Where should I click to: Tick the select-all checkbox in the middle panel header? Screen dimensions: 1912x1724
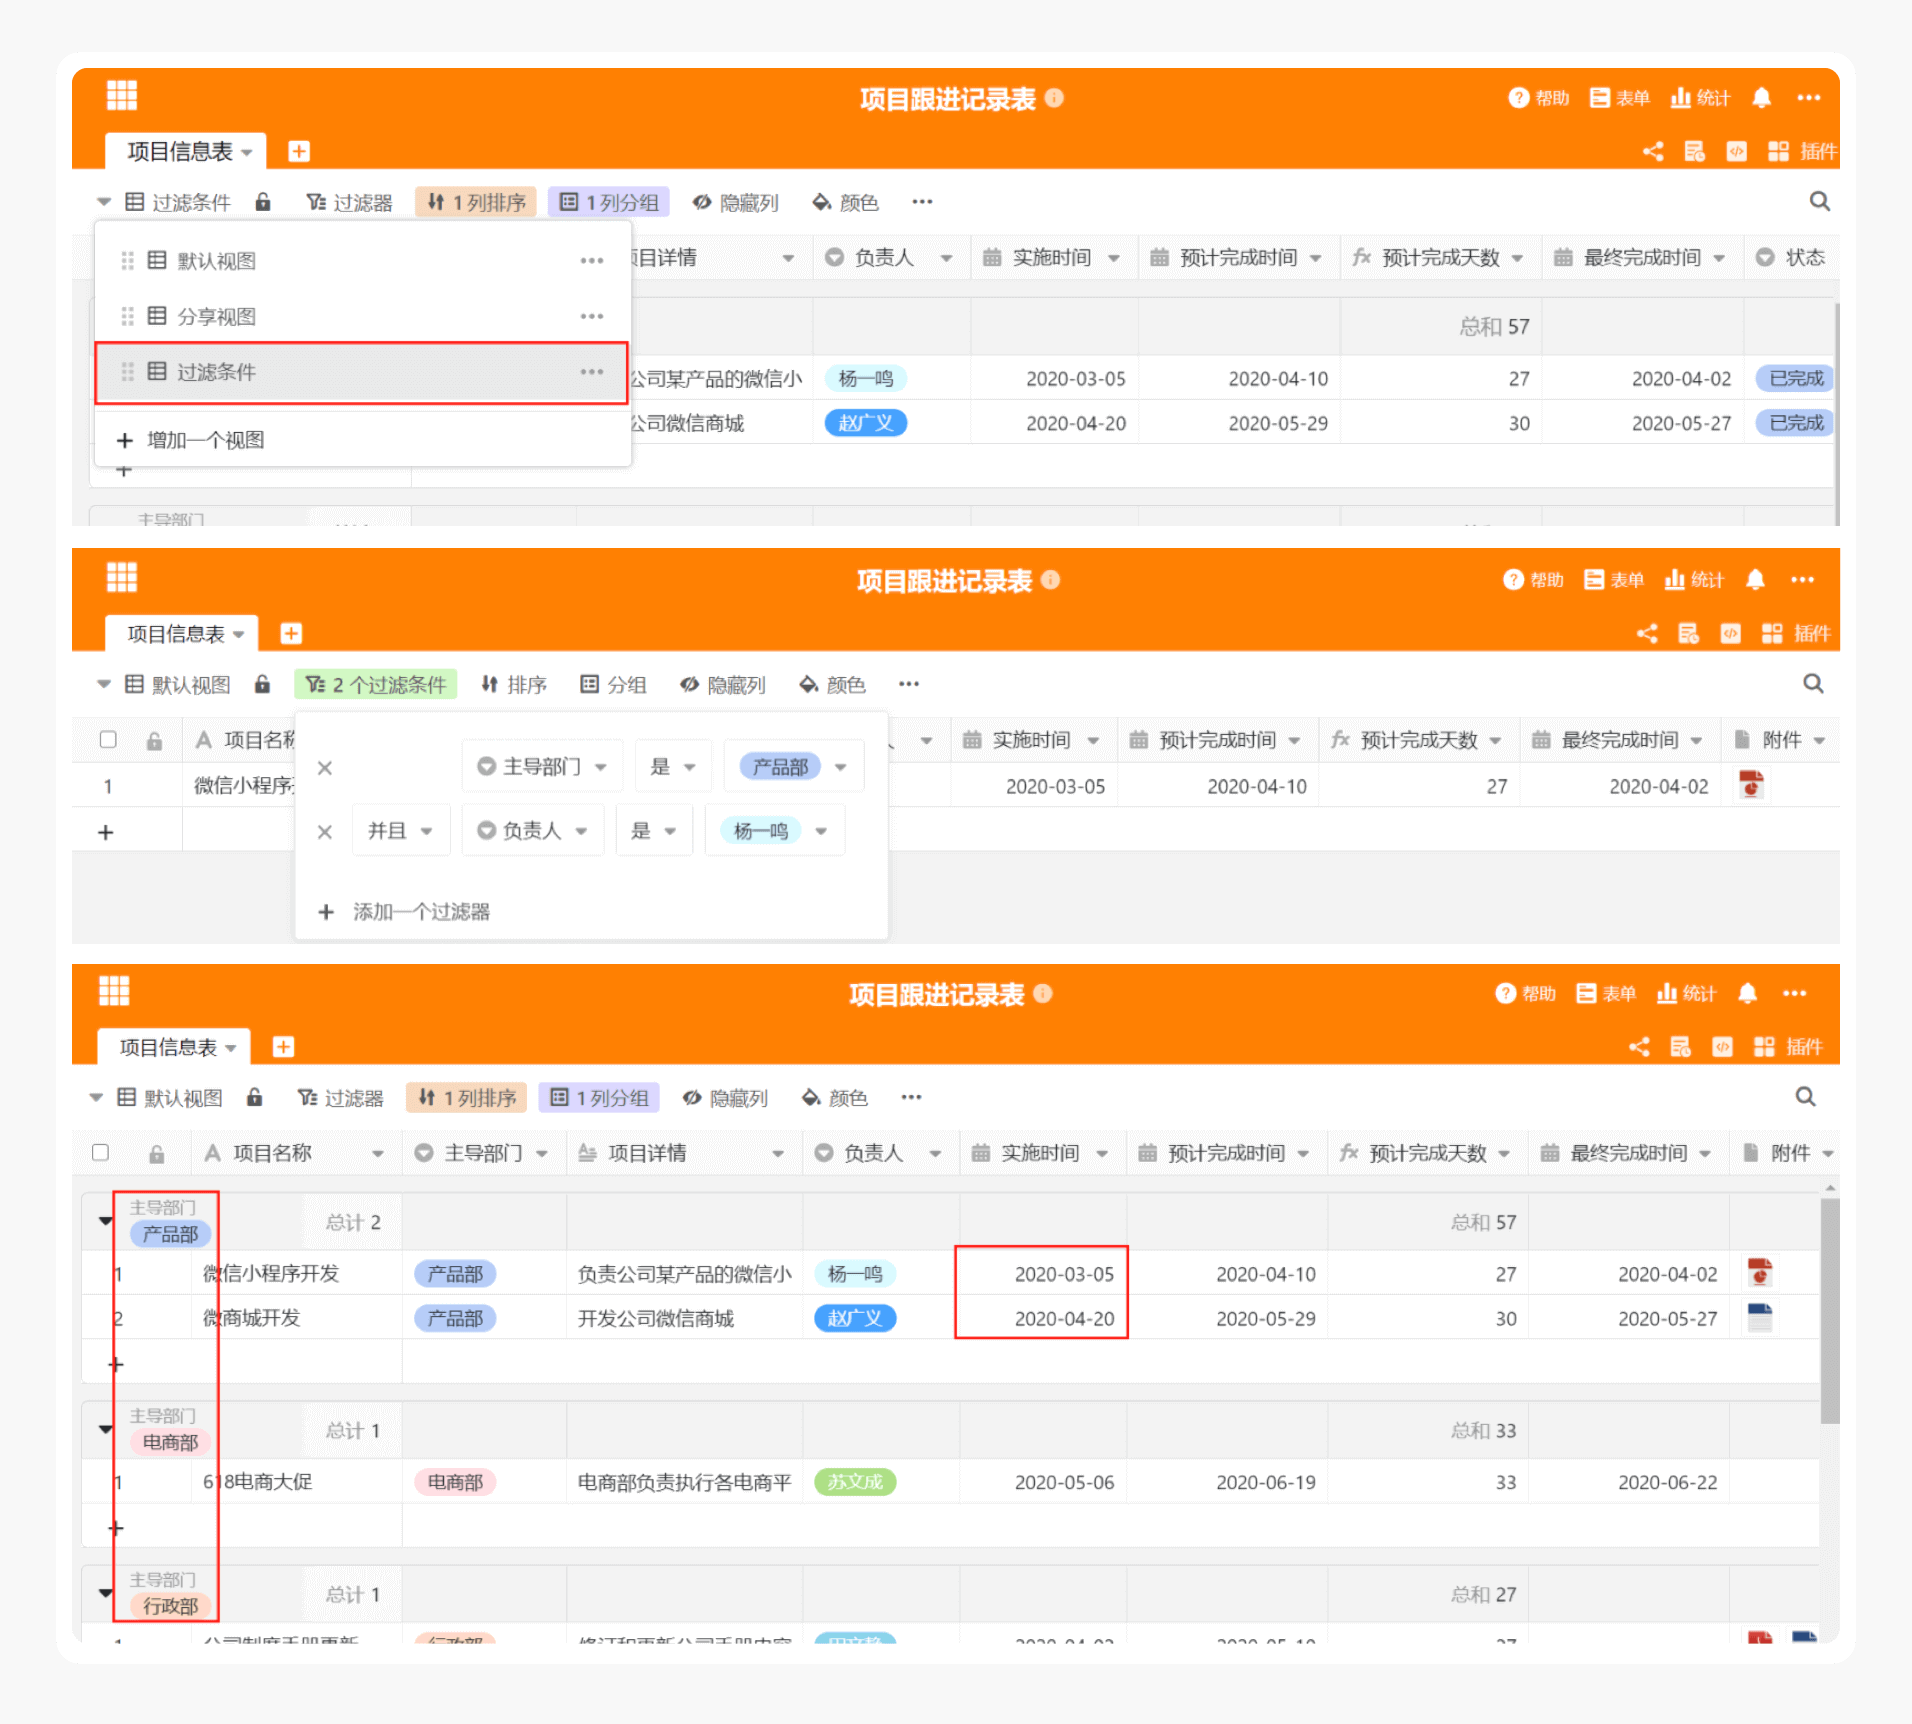click(108, 740)
